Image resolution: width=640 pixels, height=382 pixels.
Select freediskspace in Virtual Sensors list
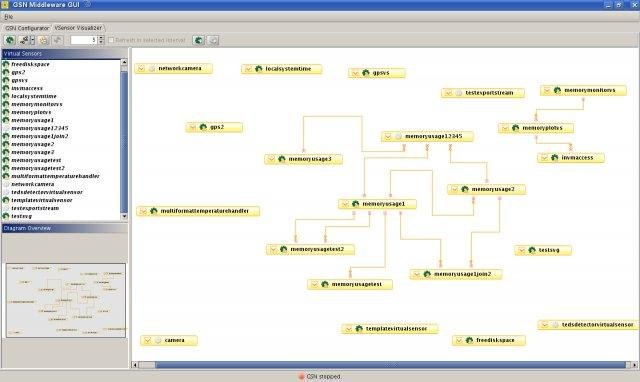pos(30,64)
